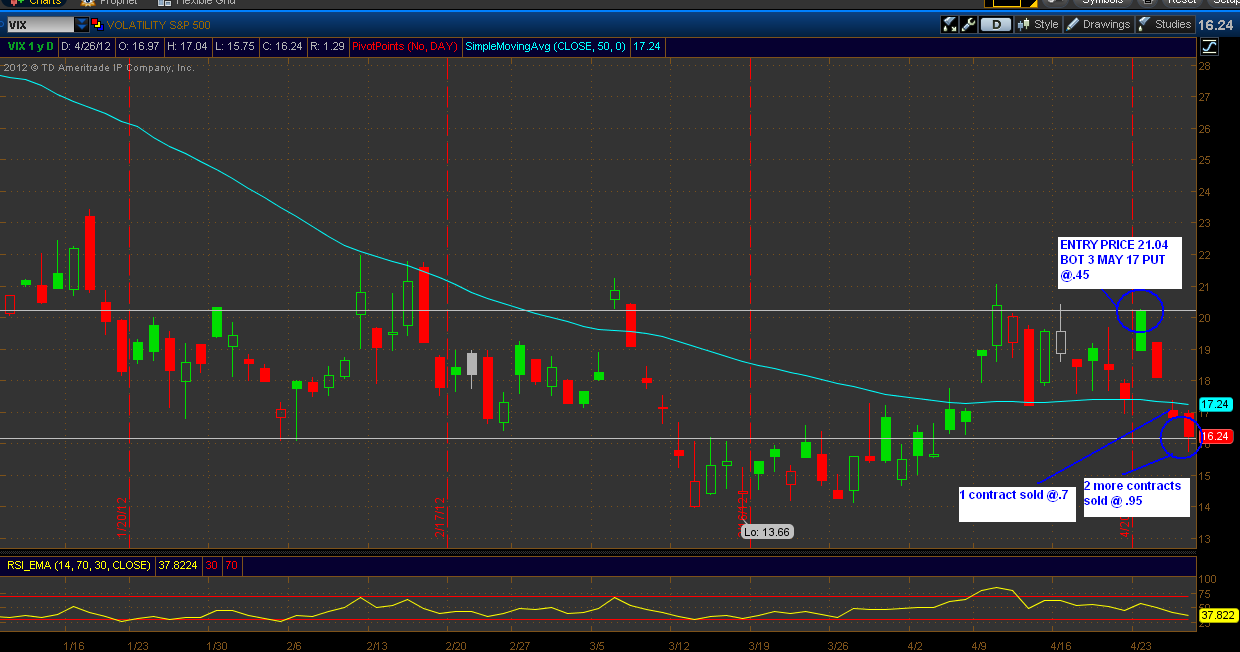Image resolution: width=1240 pixels, height=652 pixels.
Task: Open the Drawings menu
Action: tap(1098, 25)
